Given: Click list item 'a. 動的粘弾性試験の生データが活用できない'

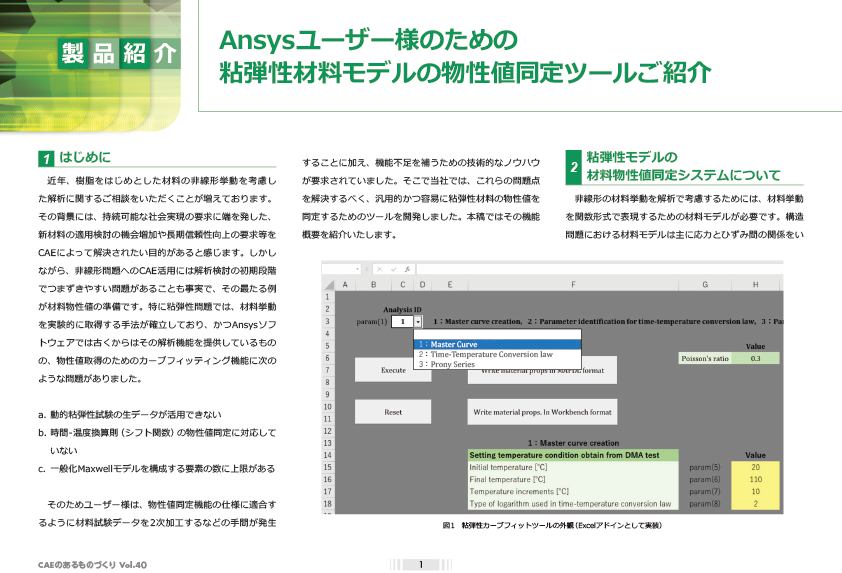Looking at the screenshot, I should tap(129, 415).
